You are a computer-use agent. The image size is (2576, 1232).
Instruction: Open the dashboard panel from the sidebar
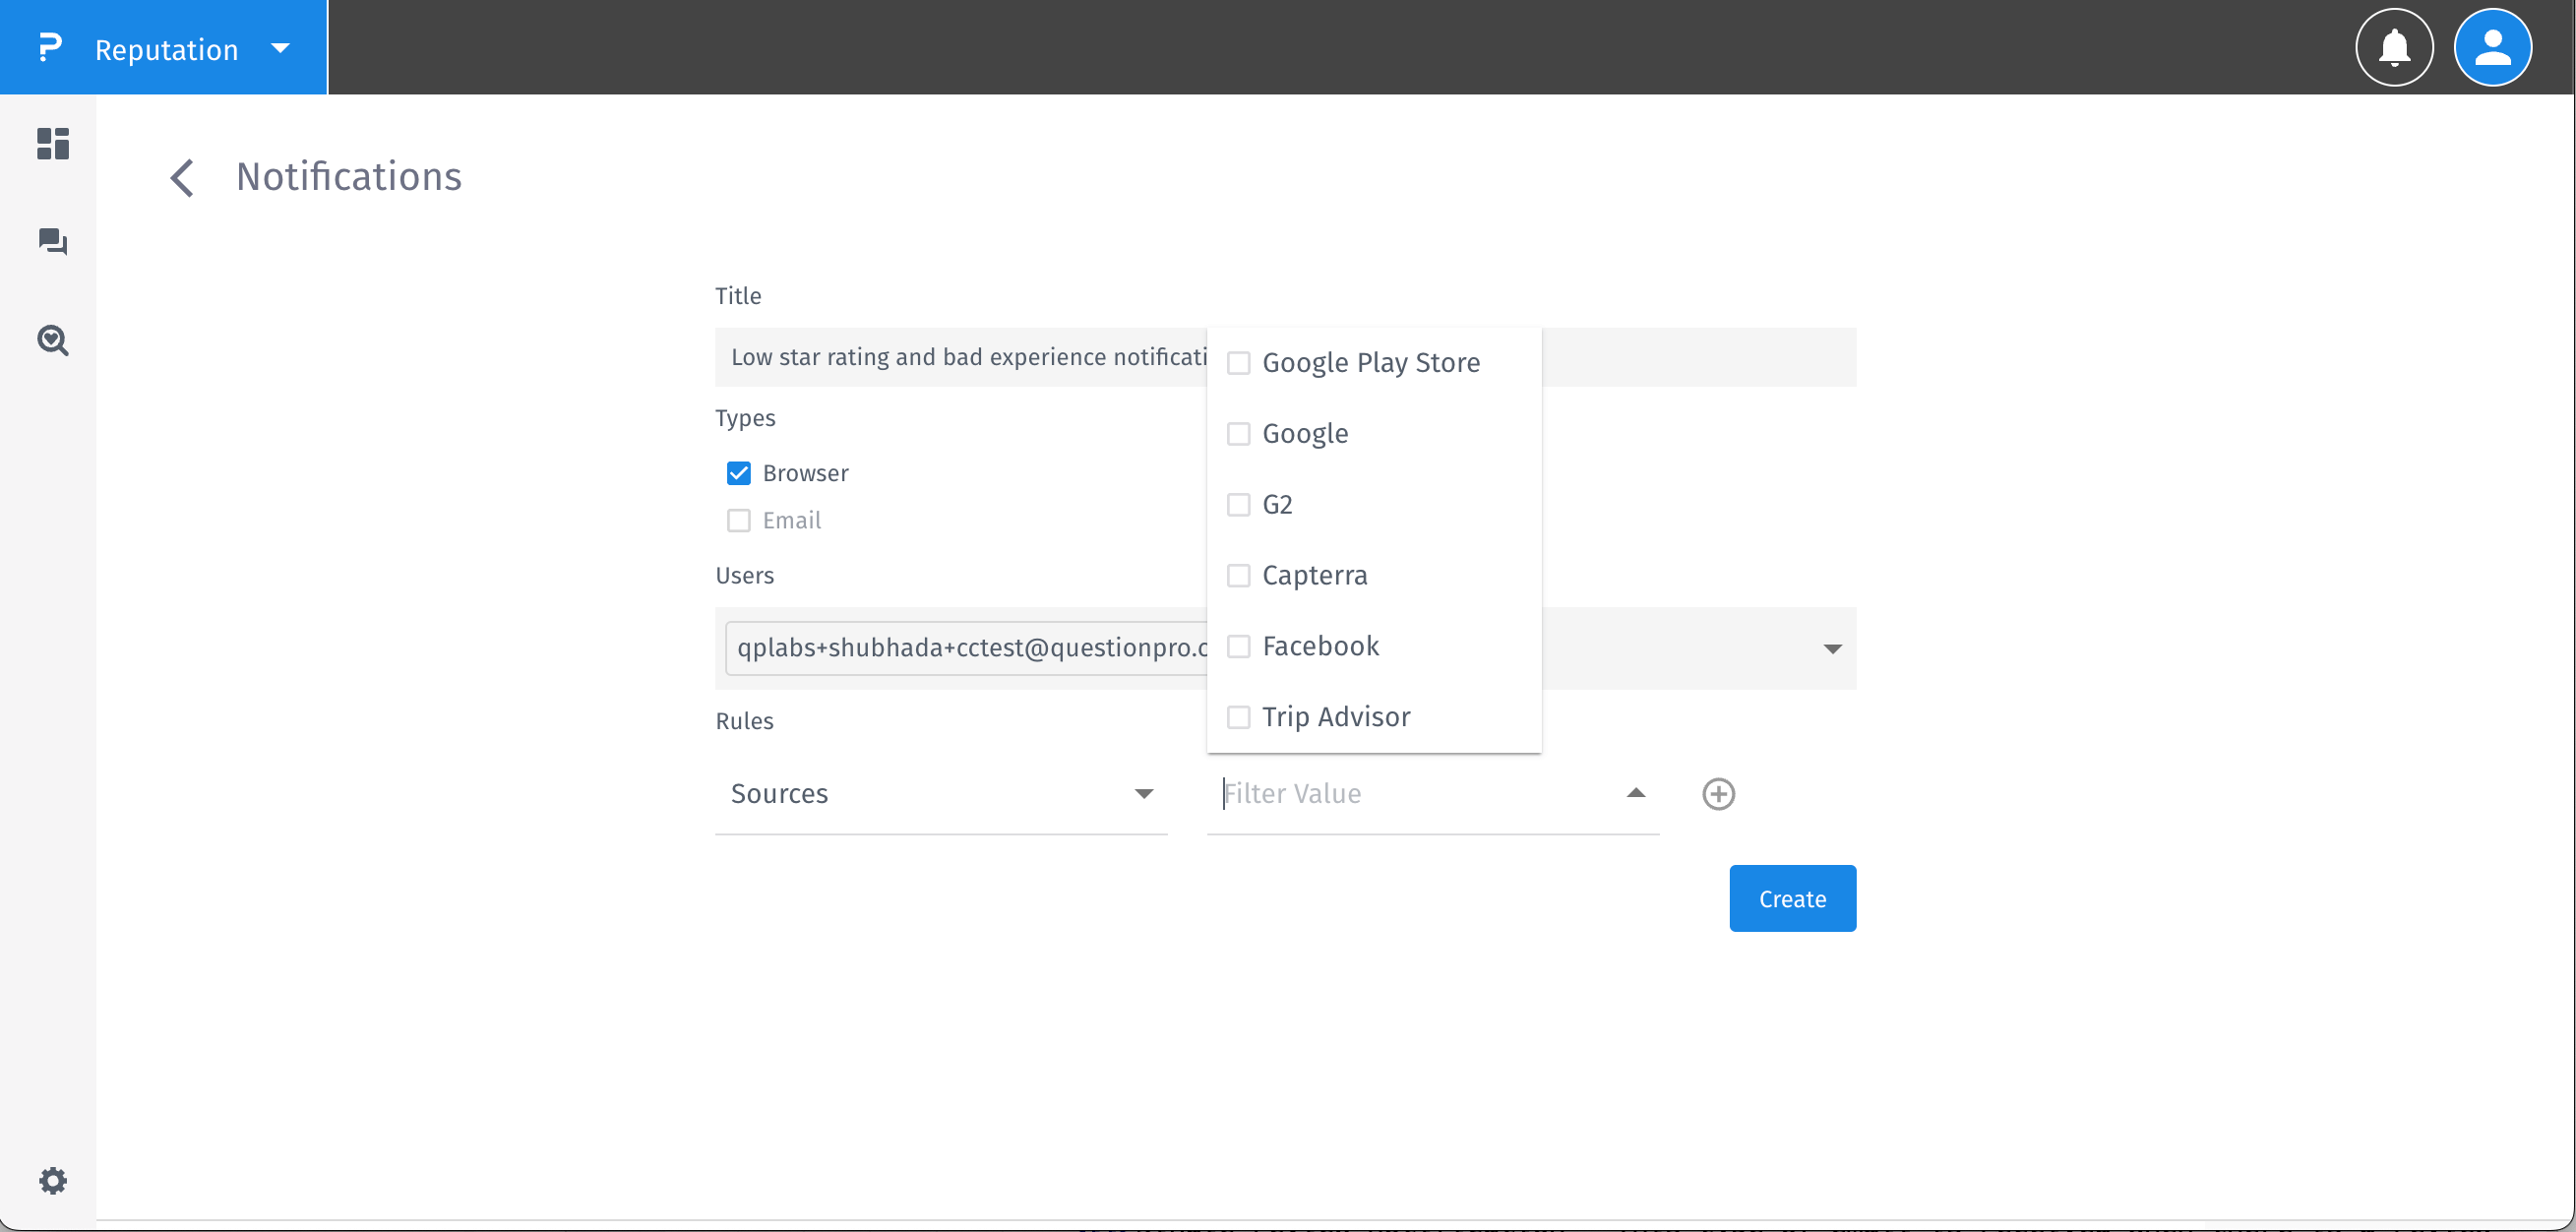click(51, 144)
